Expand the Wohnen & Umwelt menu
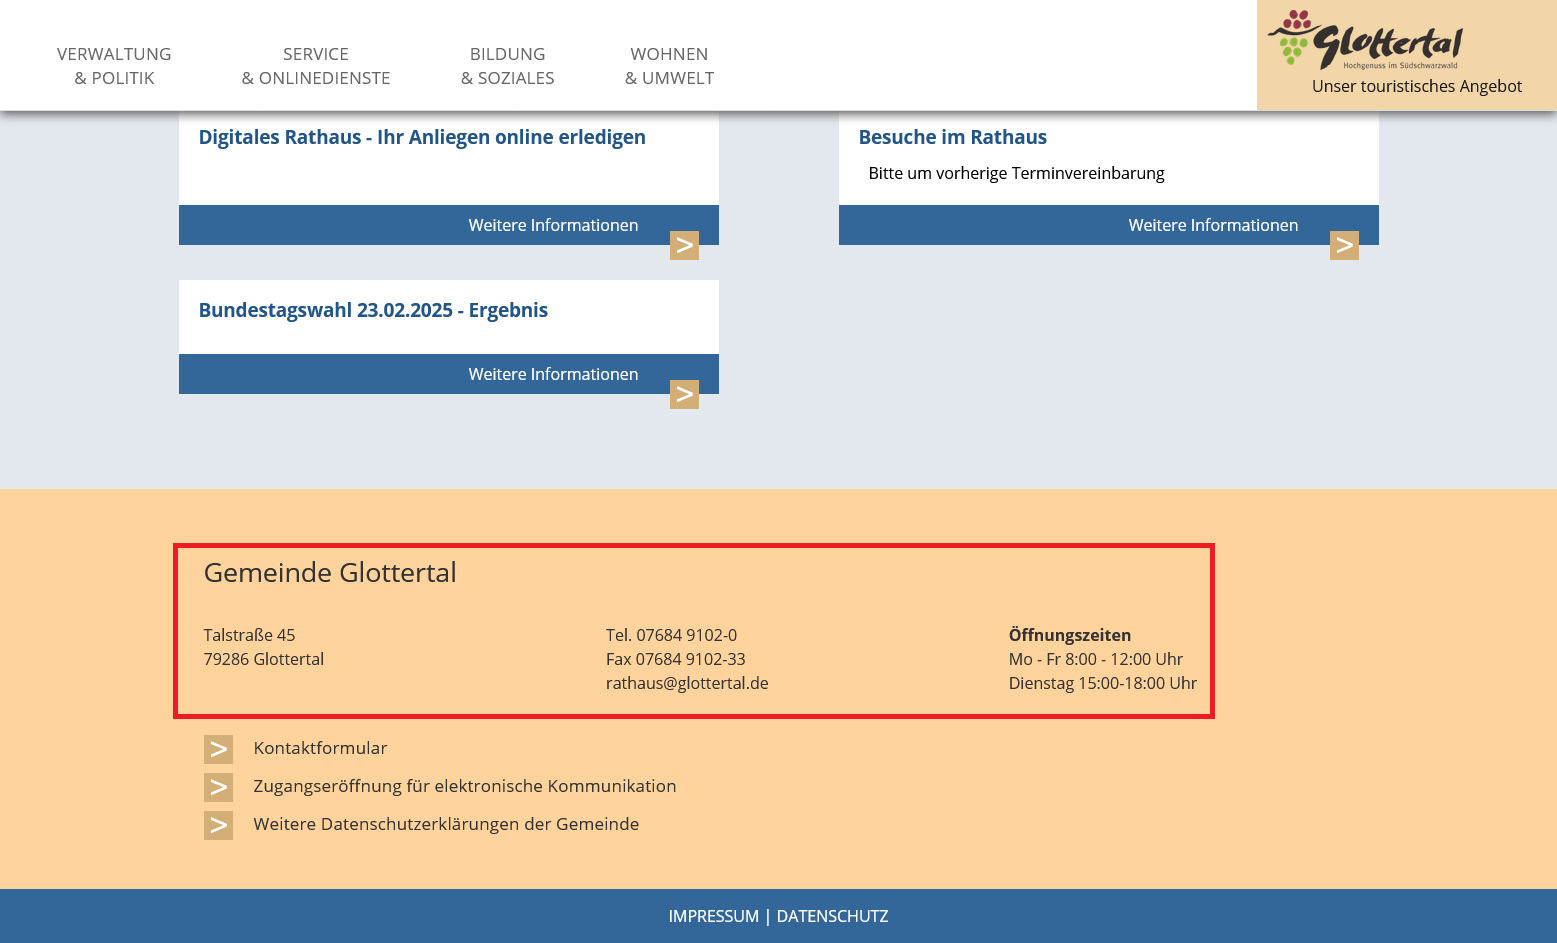 [669, 66]
